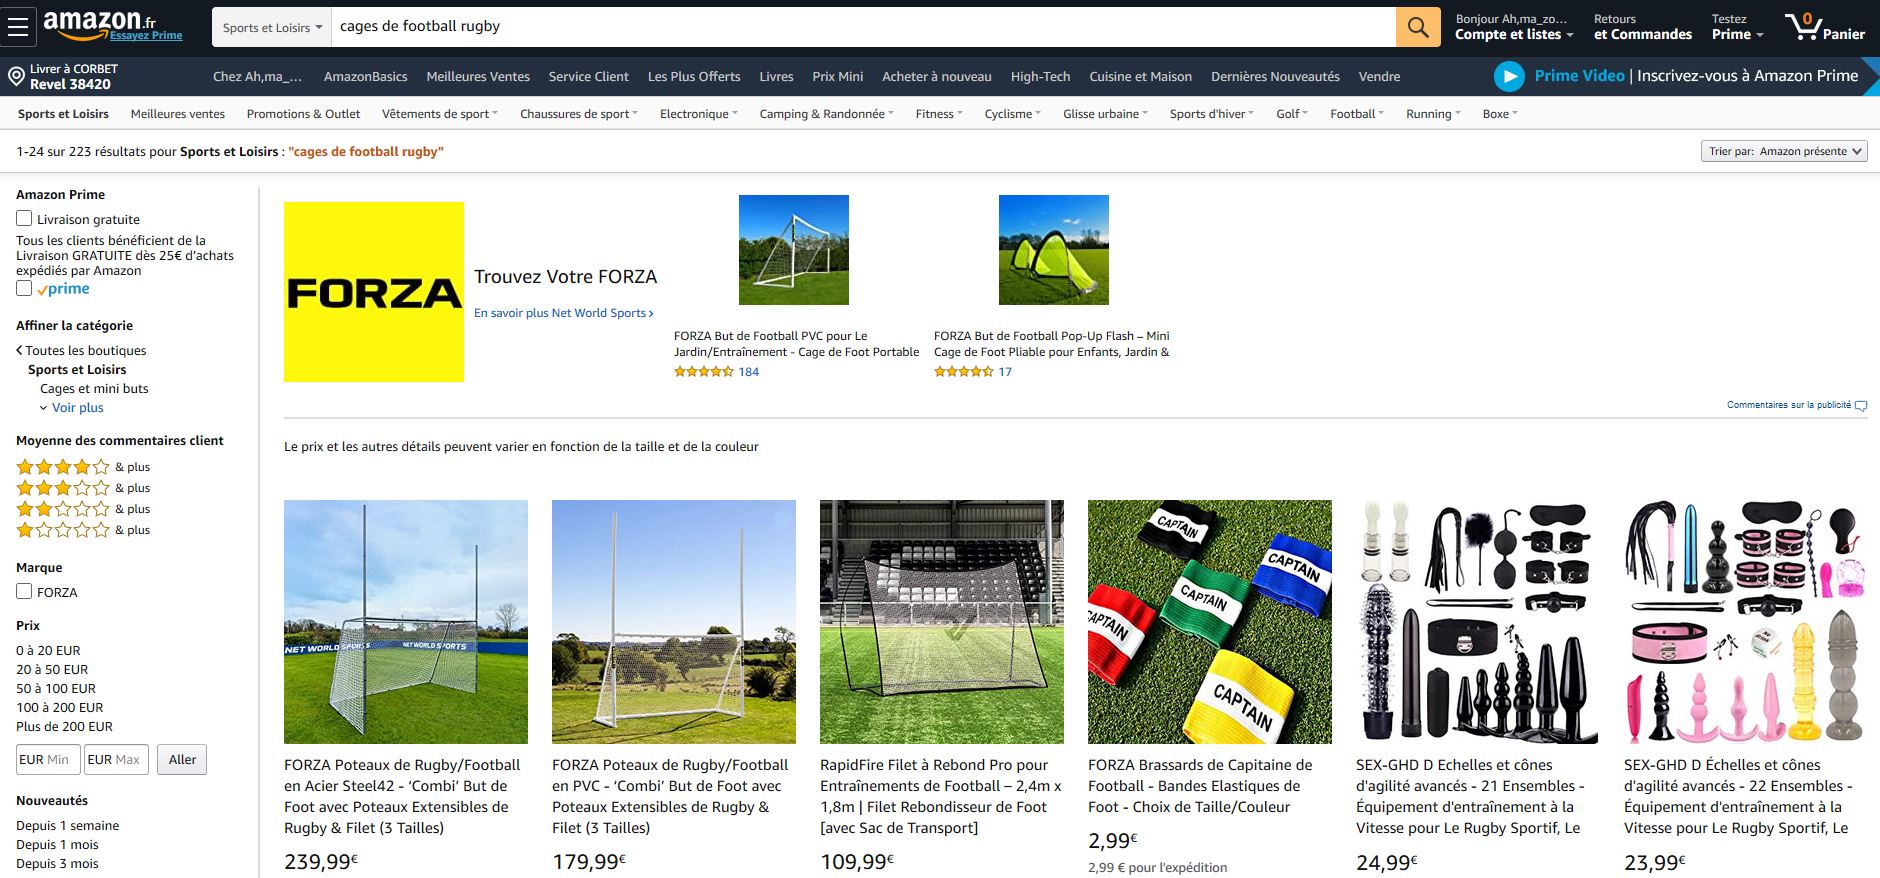Open the shopping cart Panier
Screen dimensions: 1880x878
pyautogui.click(x=1824, y=27)
